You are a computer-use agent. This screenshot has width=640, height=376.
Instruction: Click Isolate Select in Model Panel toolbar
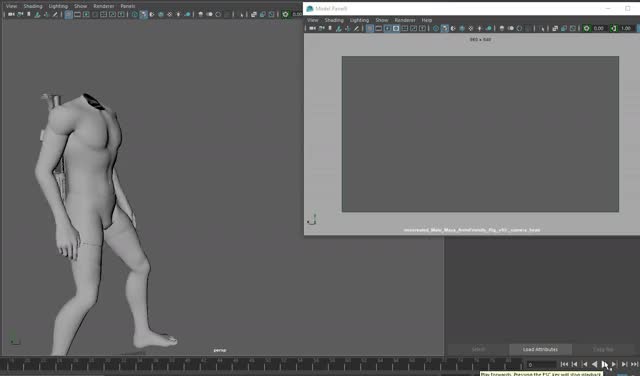[x=542, y=28]
